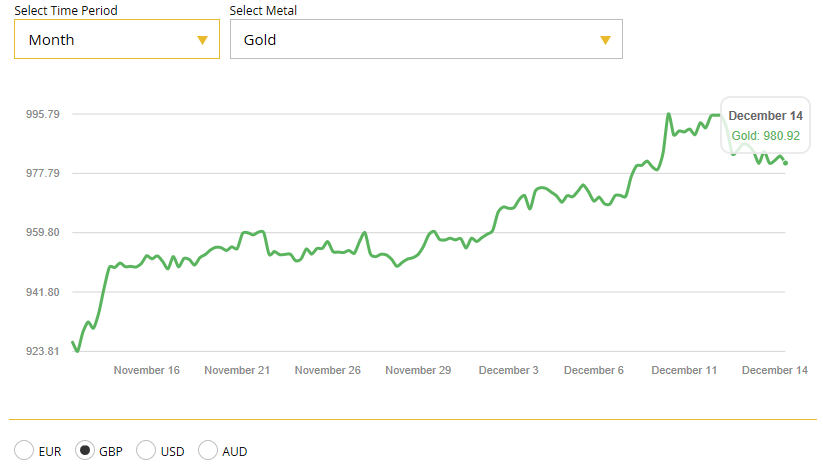
Task: Select the GBP currency radio button
Action: [86, 451]
